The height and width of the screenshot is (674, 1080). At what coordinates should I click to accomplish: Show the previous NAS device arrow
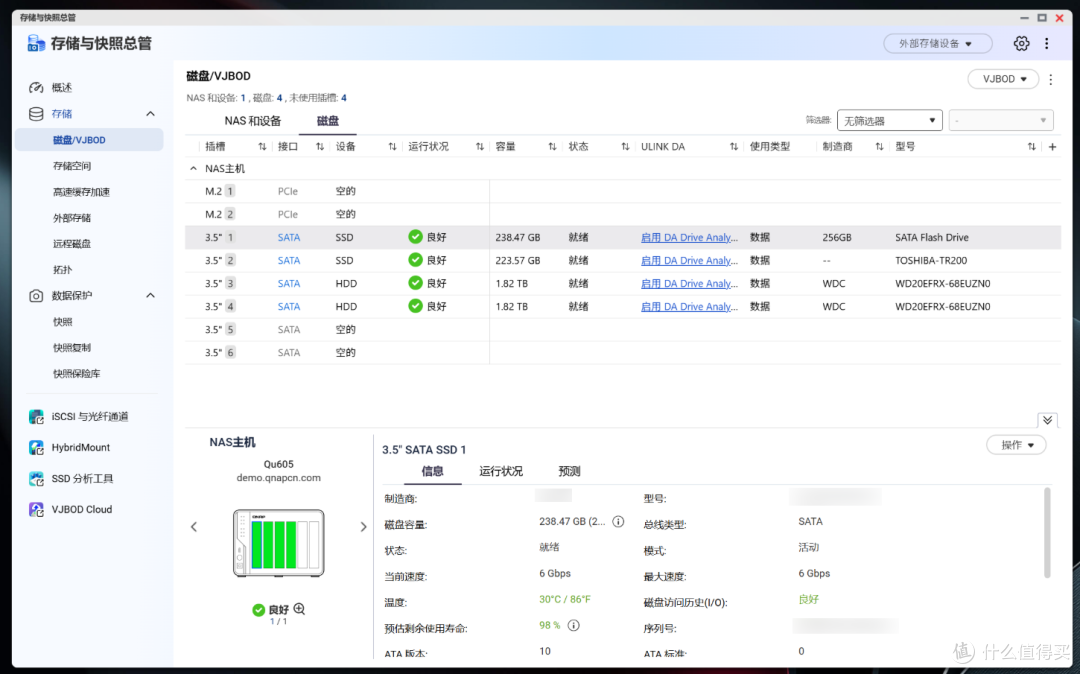tap(194, 527)
